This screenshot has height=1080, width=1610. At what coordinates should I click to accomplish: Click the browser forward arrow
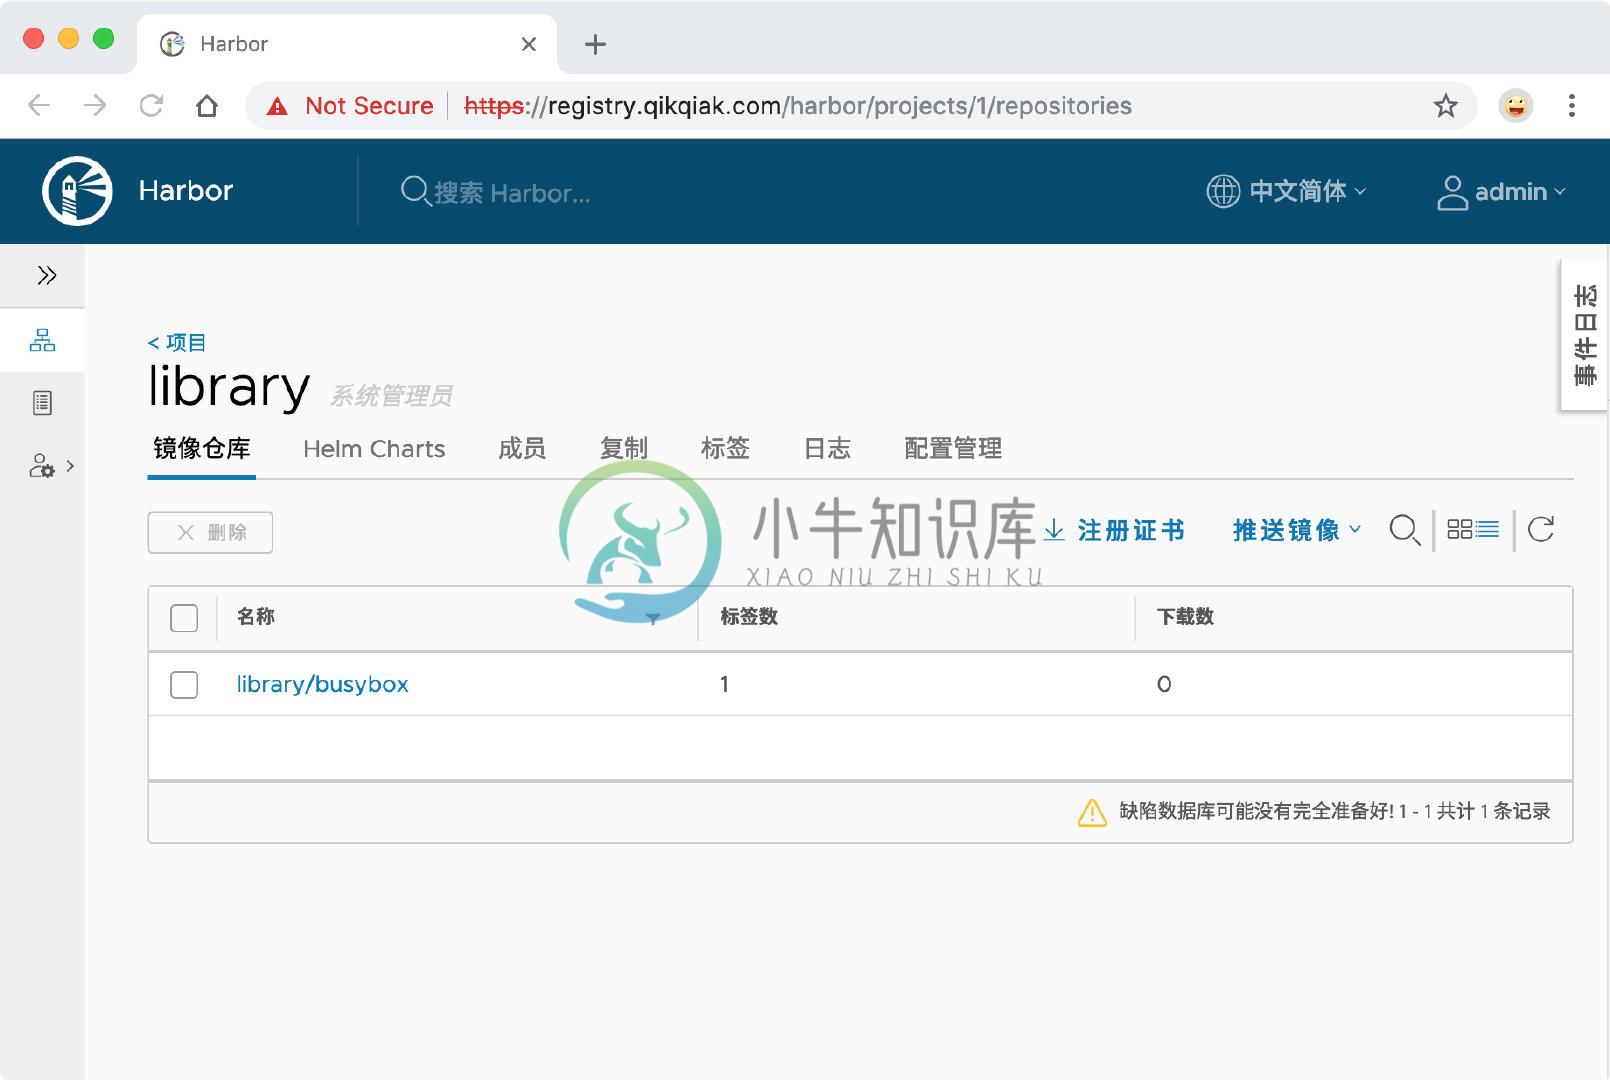tap(95, 106)
